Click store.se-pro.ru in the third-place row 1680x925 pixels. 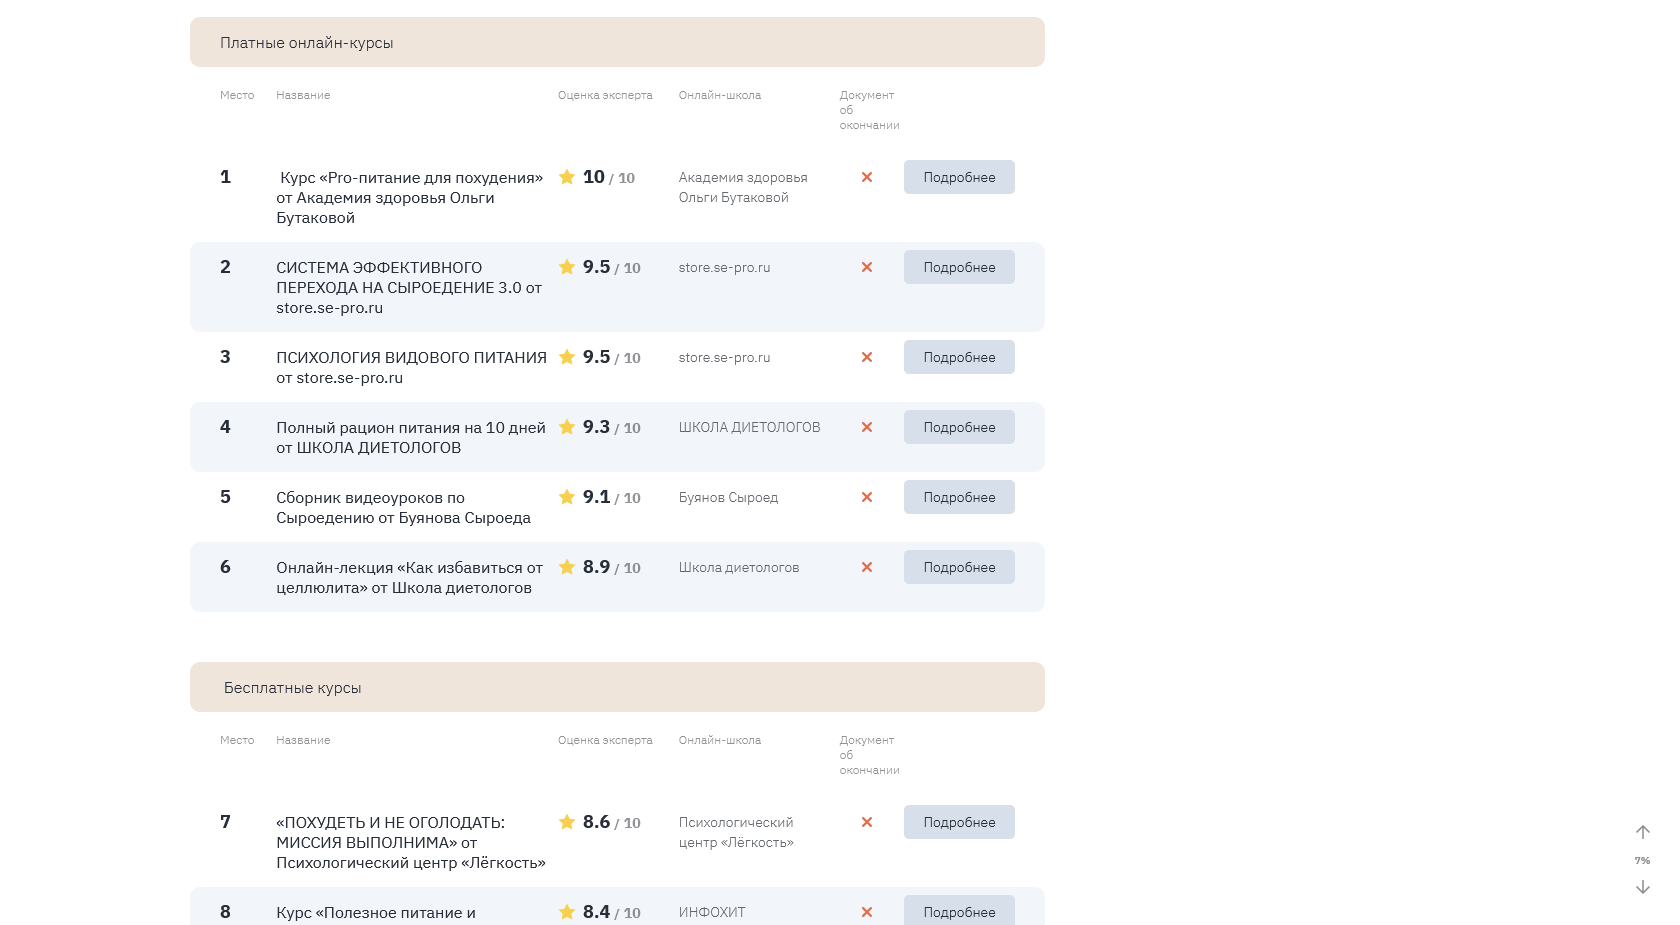pyautogui.click(x=724, y=358)
